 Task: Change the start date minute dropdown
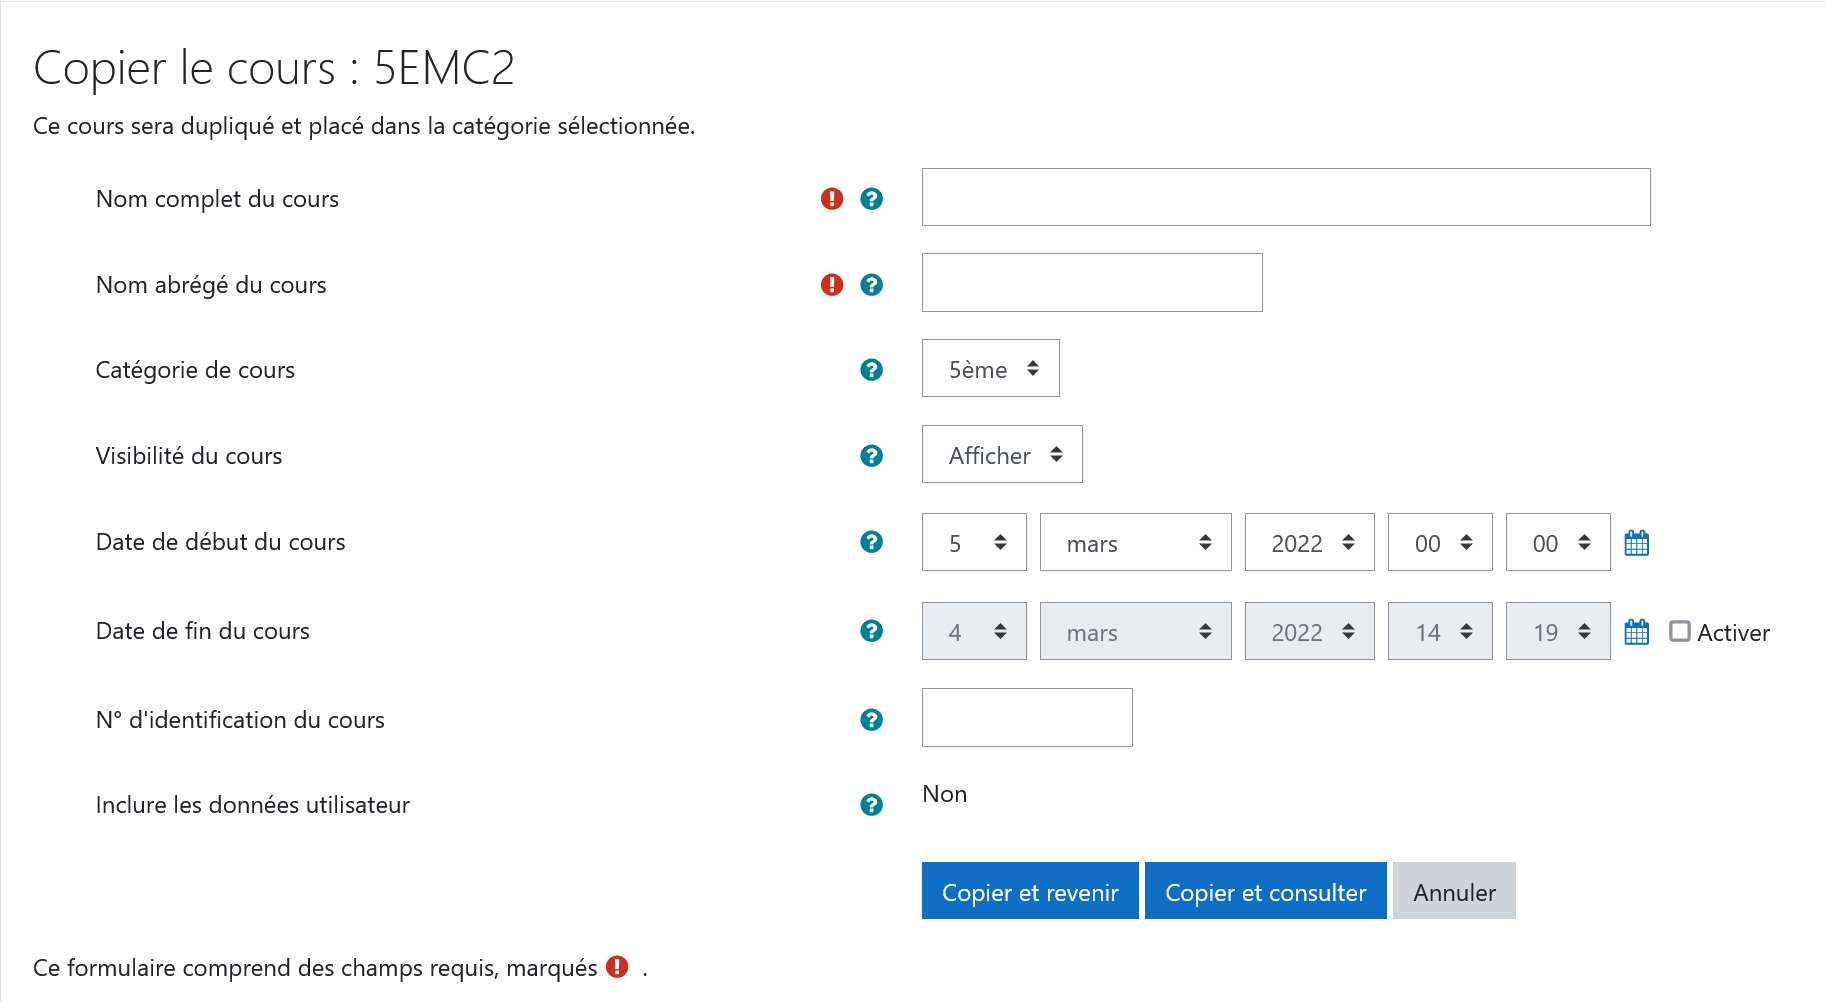(1558, 542)
